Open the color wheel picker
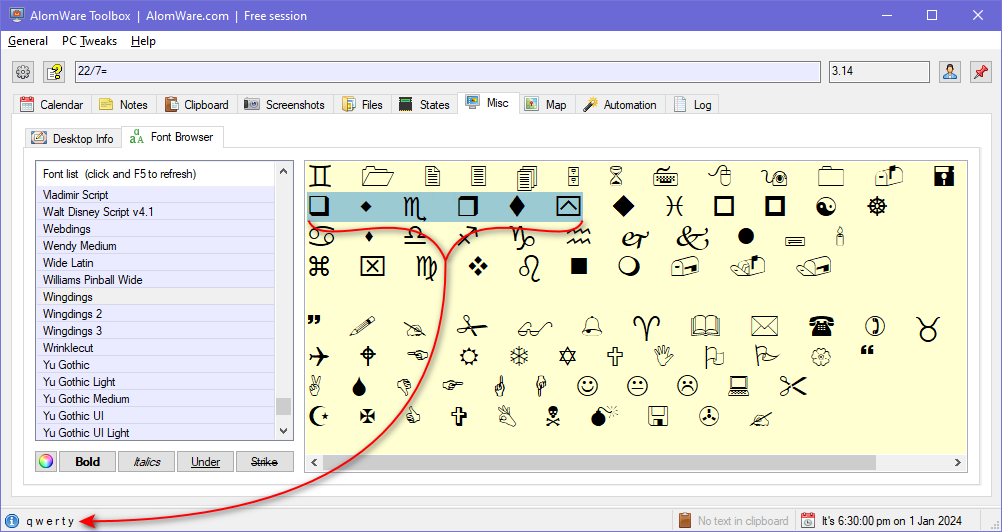Viewport: 1002px width, 532px height. (x=46, y=461)
